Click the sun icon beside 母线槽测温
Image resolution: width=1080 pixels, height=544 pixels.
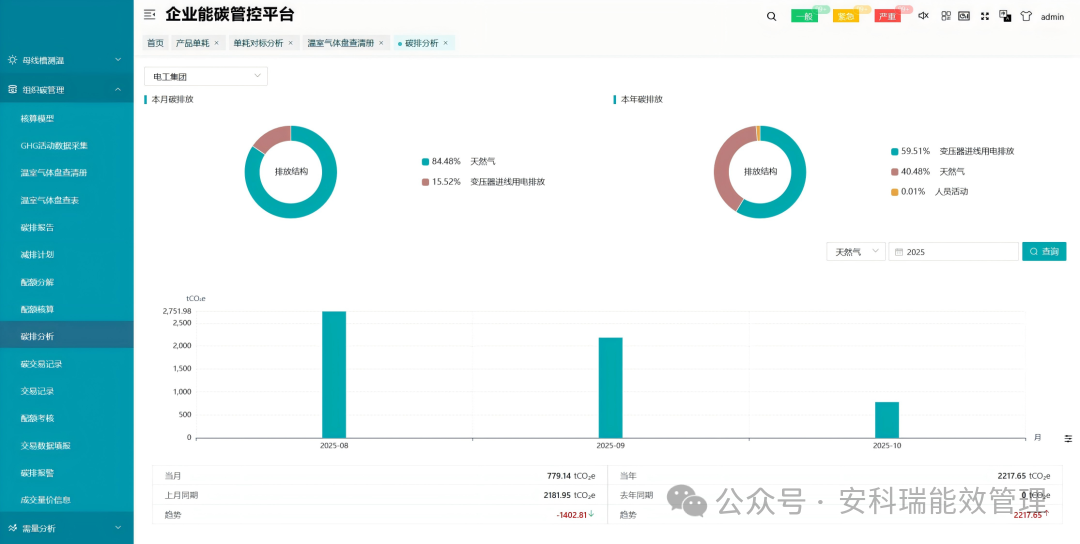click(x=12, y=60)
